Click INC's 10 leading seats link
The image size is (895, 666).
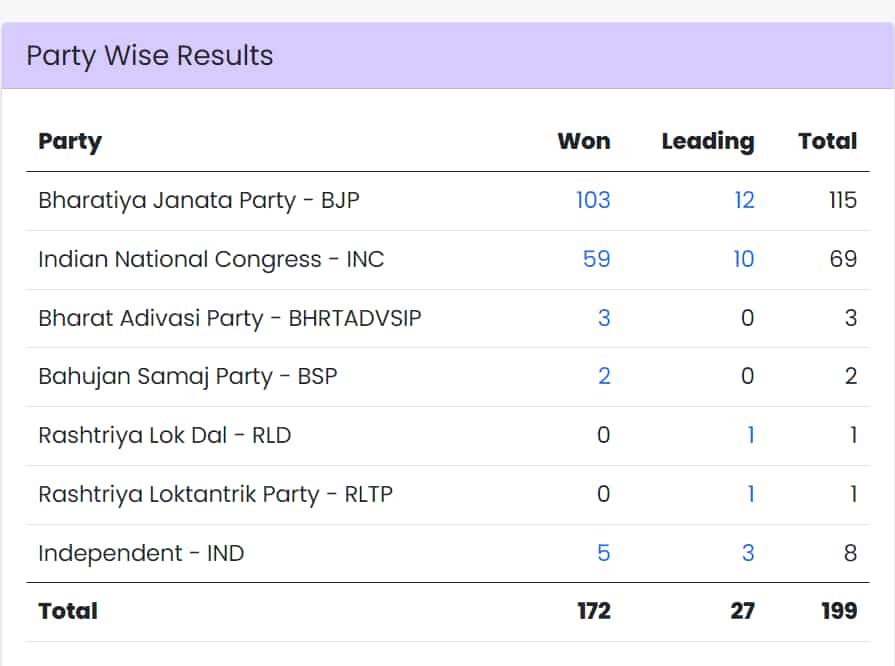click(x=743, y=259)
